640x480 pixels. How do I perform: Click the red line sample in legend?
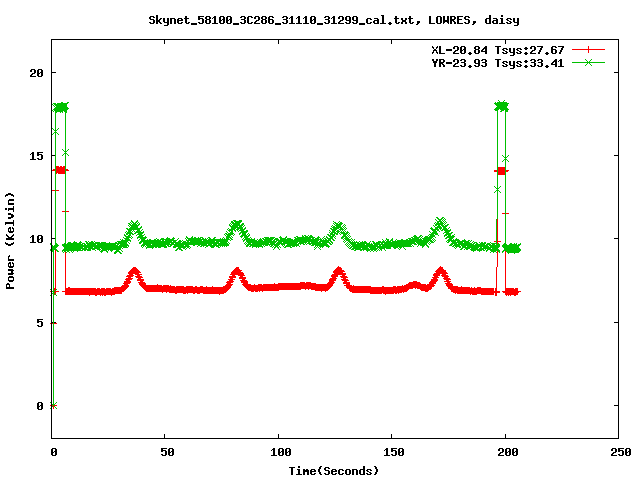[590, 49]
